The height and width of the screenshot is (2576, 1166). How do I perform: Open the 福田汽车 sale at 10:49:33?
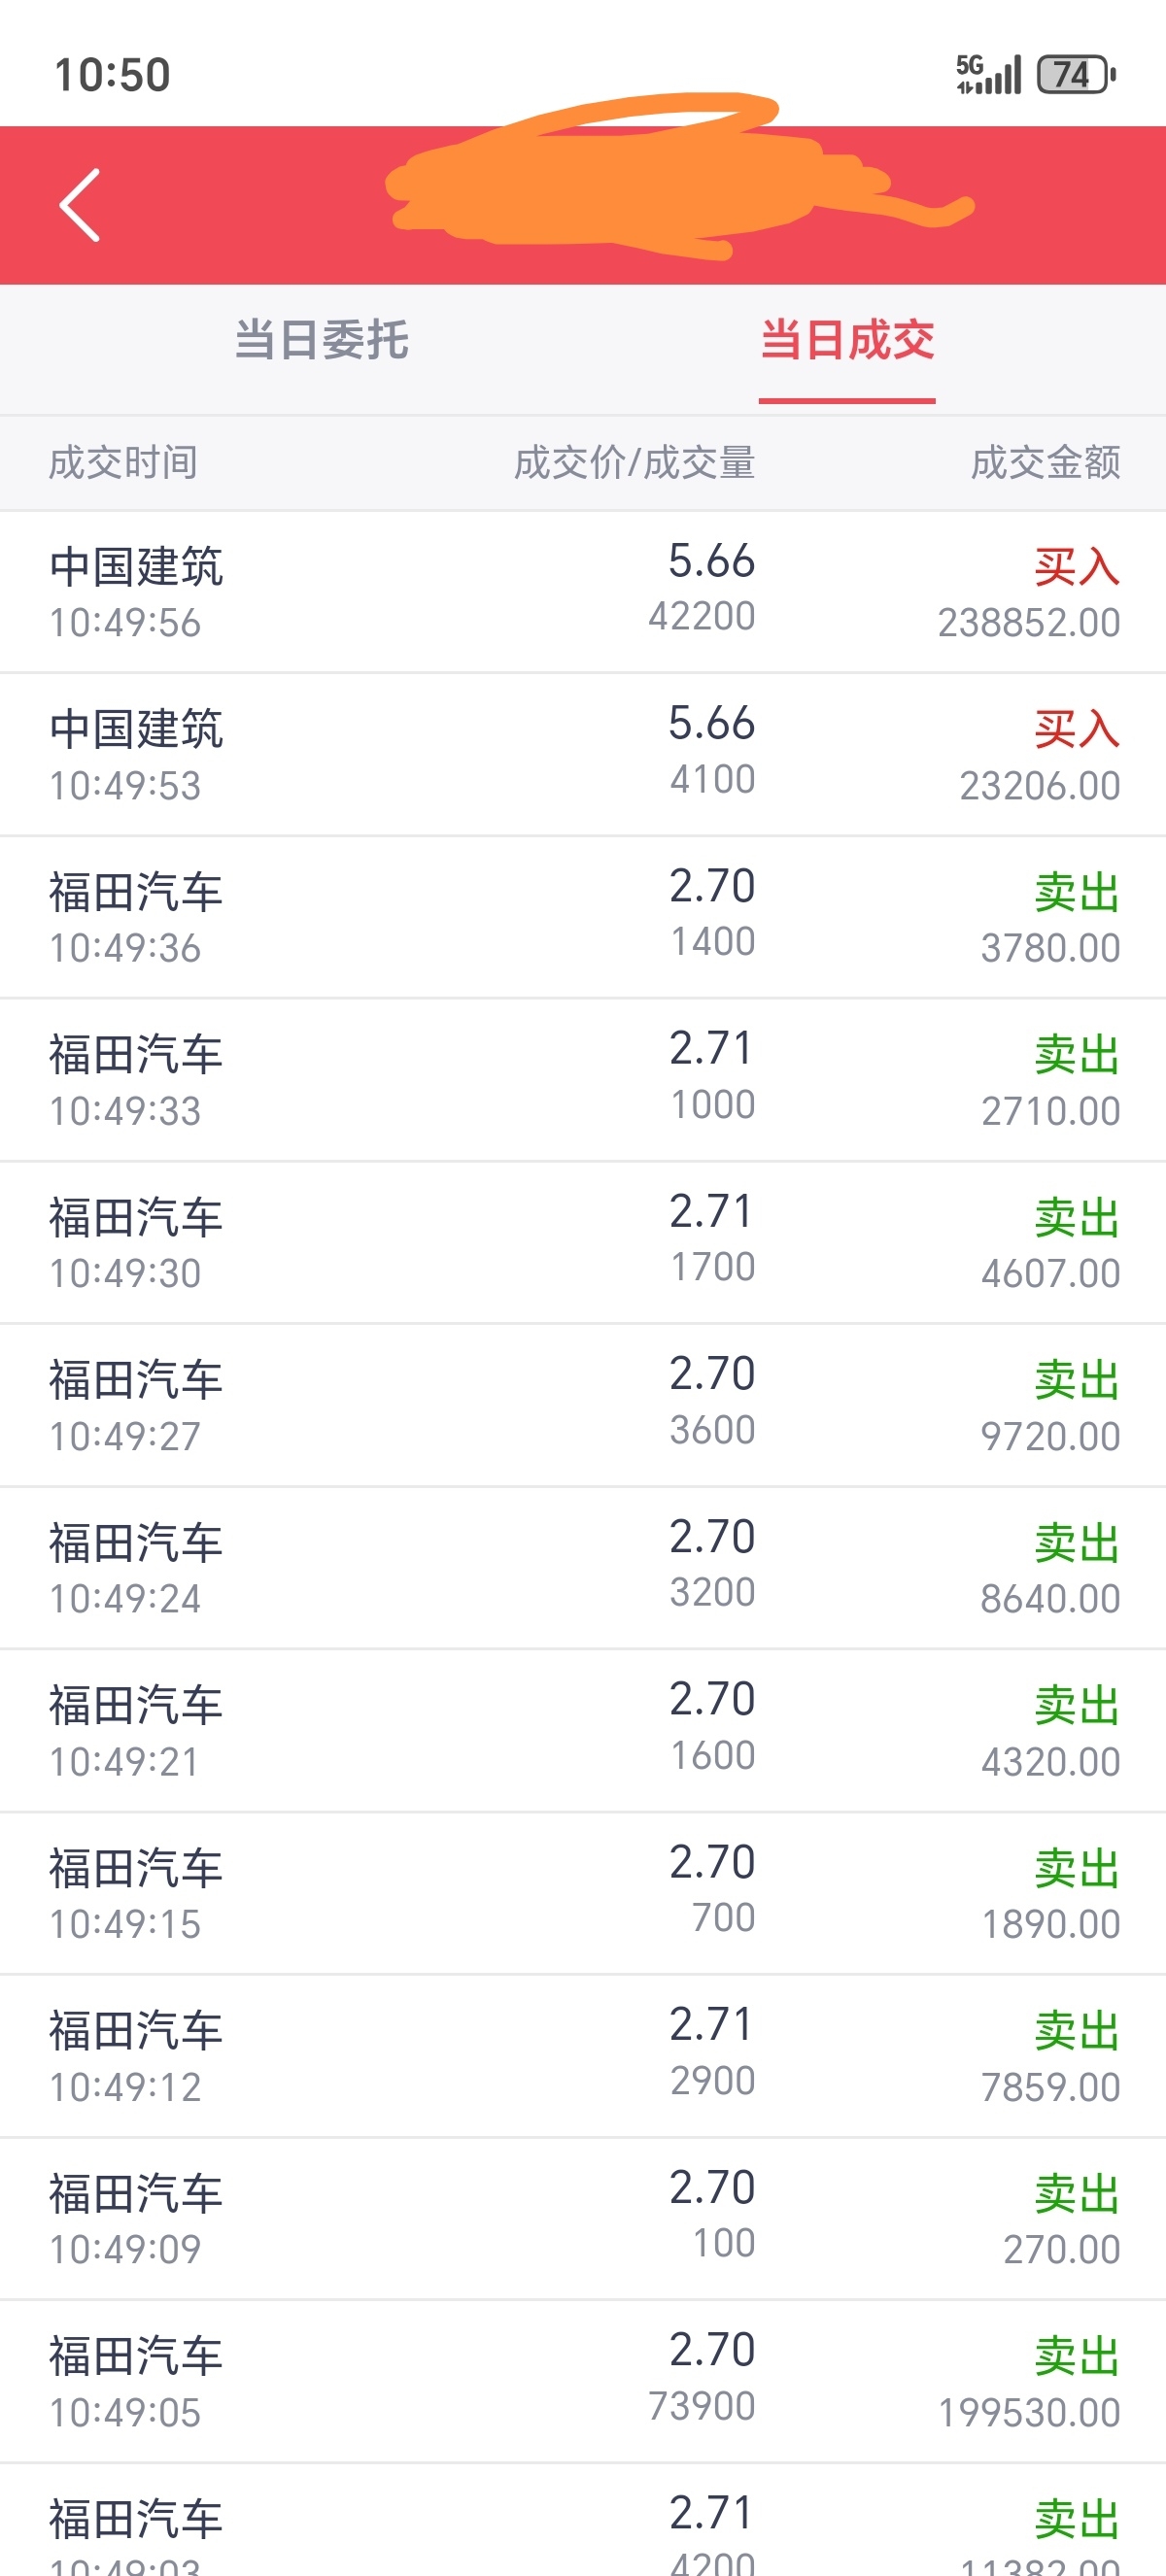[x=583, y=1081]
